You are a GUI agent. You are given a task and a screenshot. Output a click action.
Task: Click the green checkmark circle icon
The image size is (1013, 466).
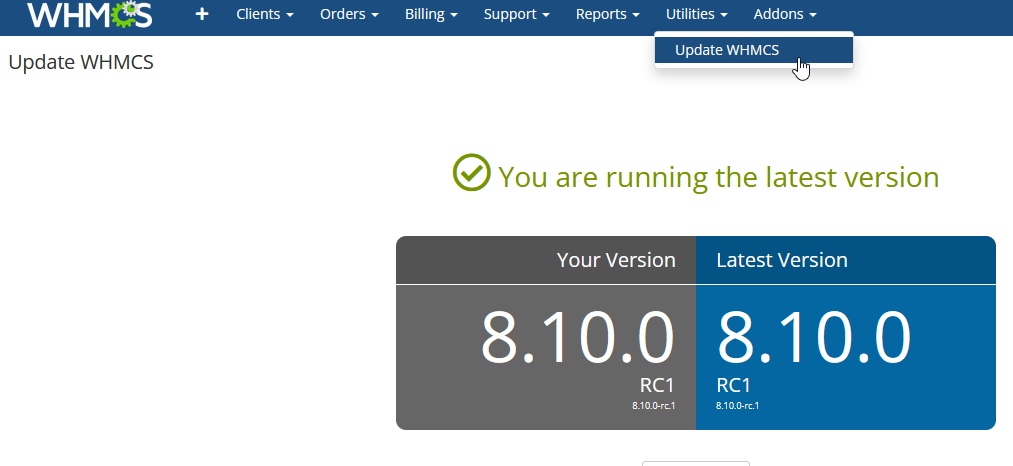tap(472, 173)
